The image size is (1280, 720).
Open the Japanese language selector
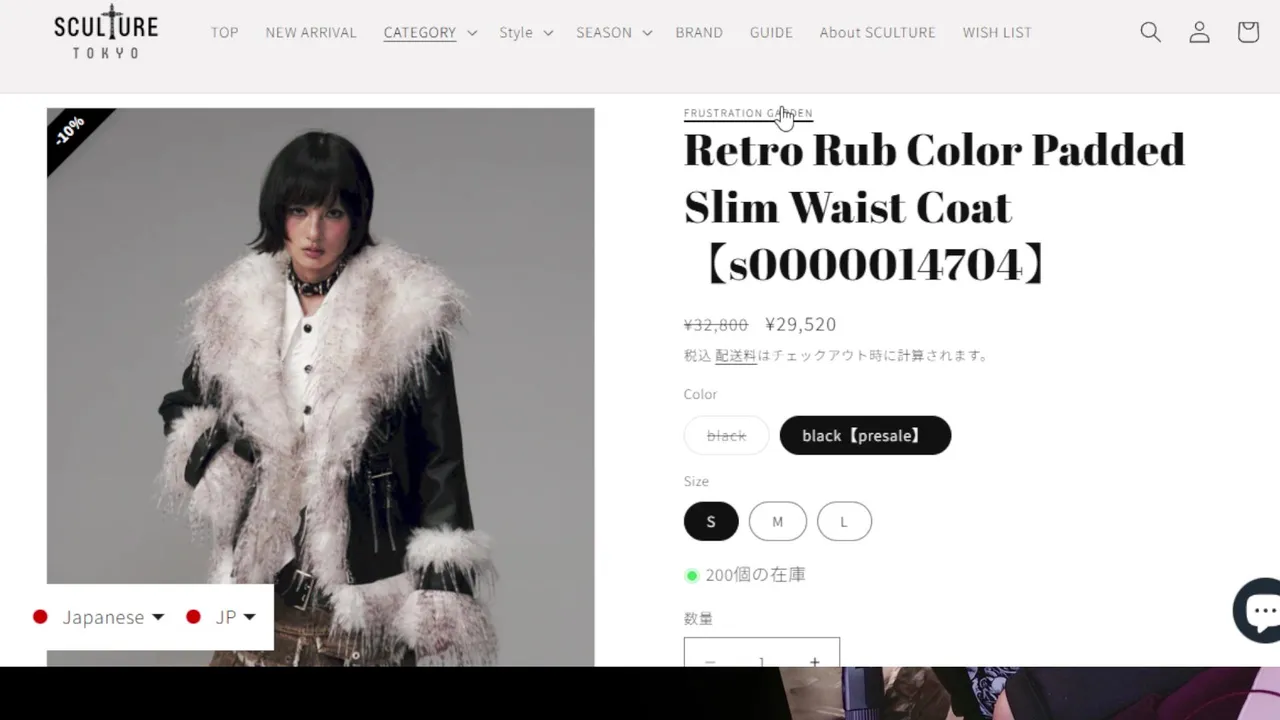99,617
